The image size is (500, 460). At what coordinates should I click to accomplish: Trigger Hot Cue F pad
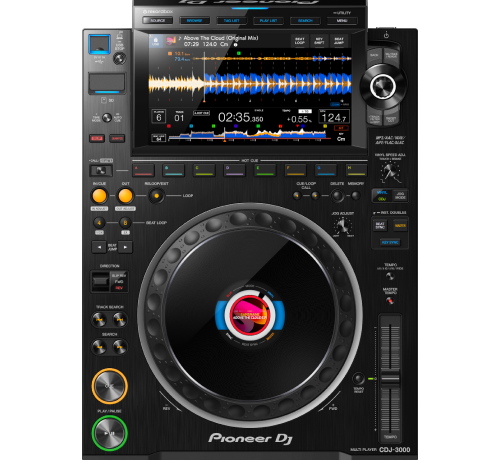coord(295,170)
